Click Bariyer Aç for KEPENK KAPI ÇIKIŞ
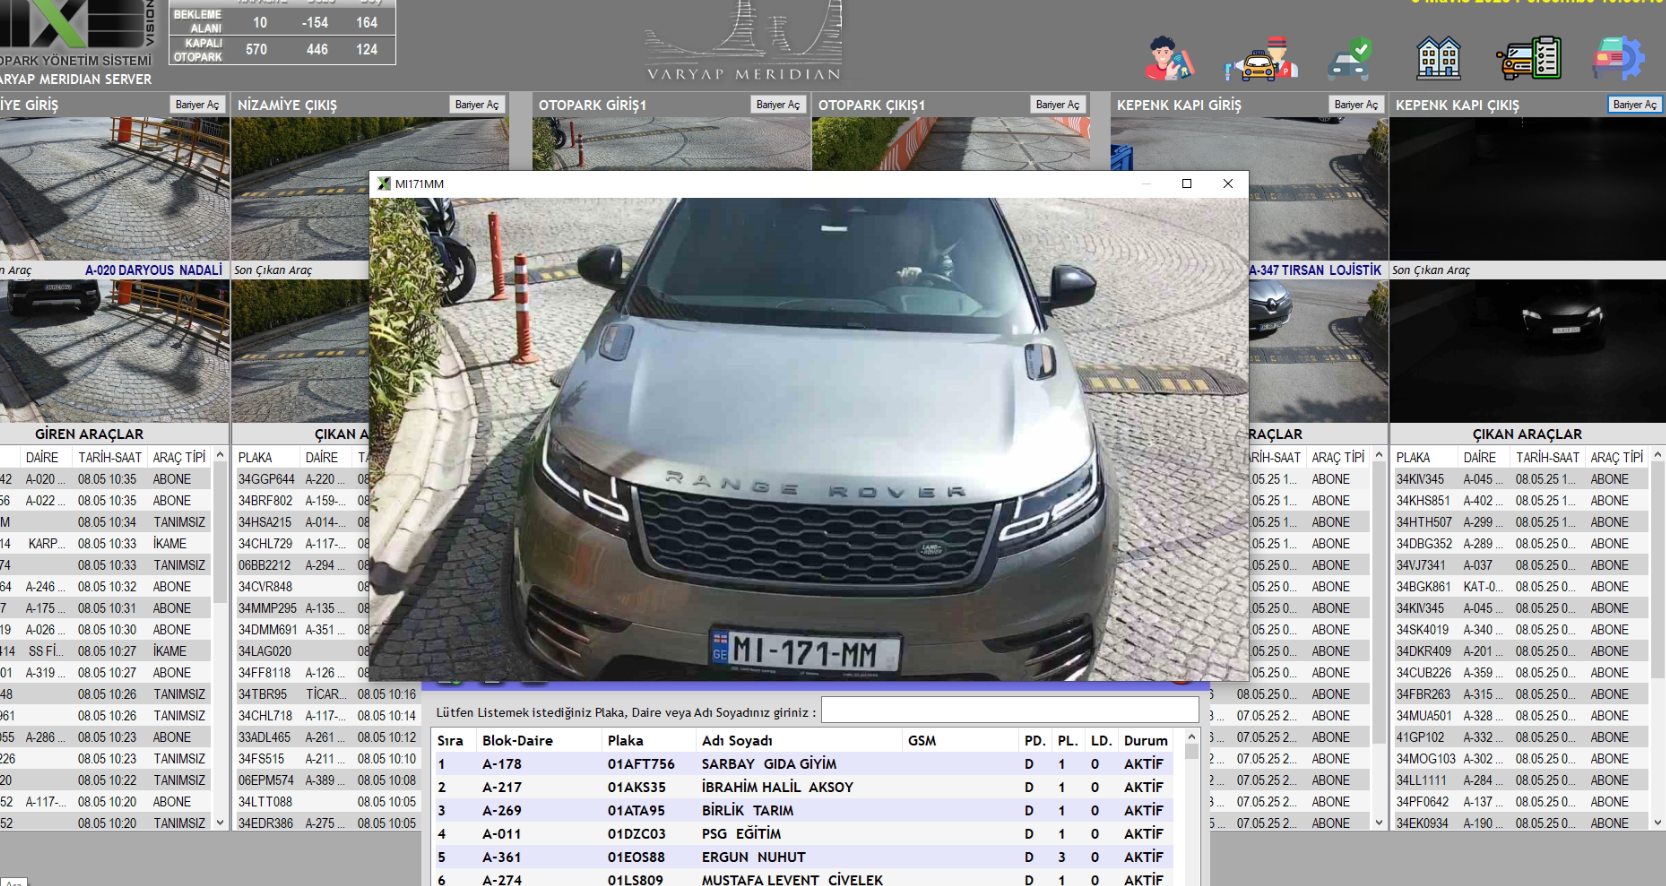The image size is (1666, 886). (1635, 104)
